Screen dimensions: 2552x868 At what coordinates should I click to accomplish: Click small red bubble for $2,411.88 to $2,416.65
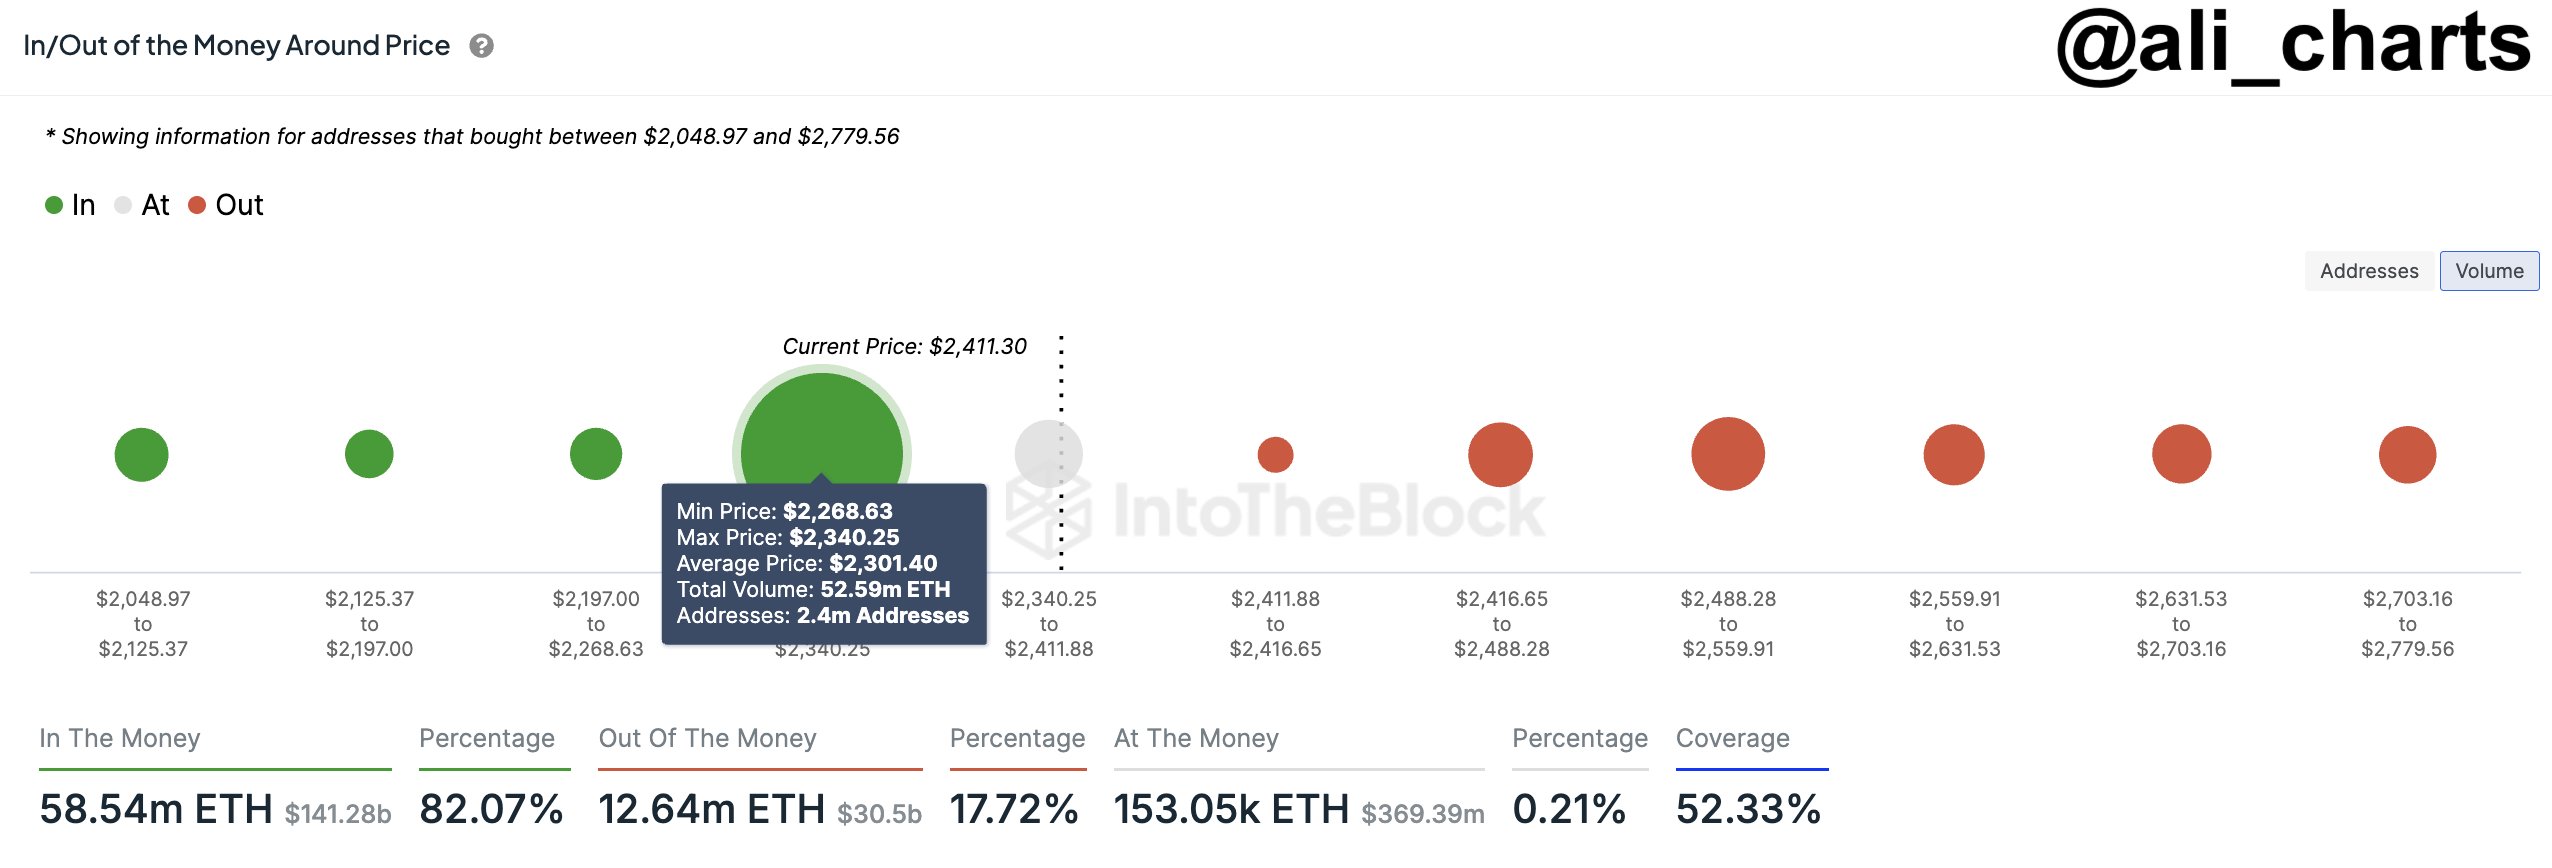tap(1275, 454)
